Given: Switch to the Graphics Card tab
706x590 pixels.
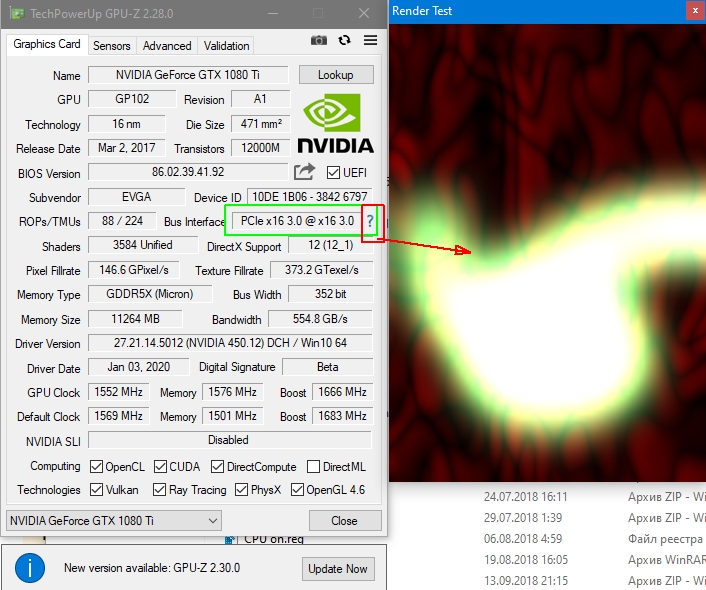Looking at the screenshot, I should pos(47,44).
